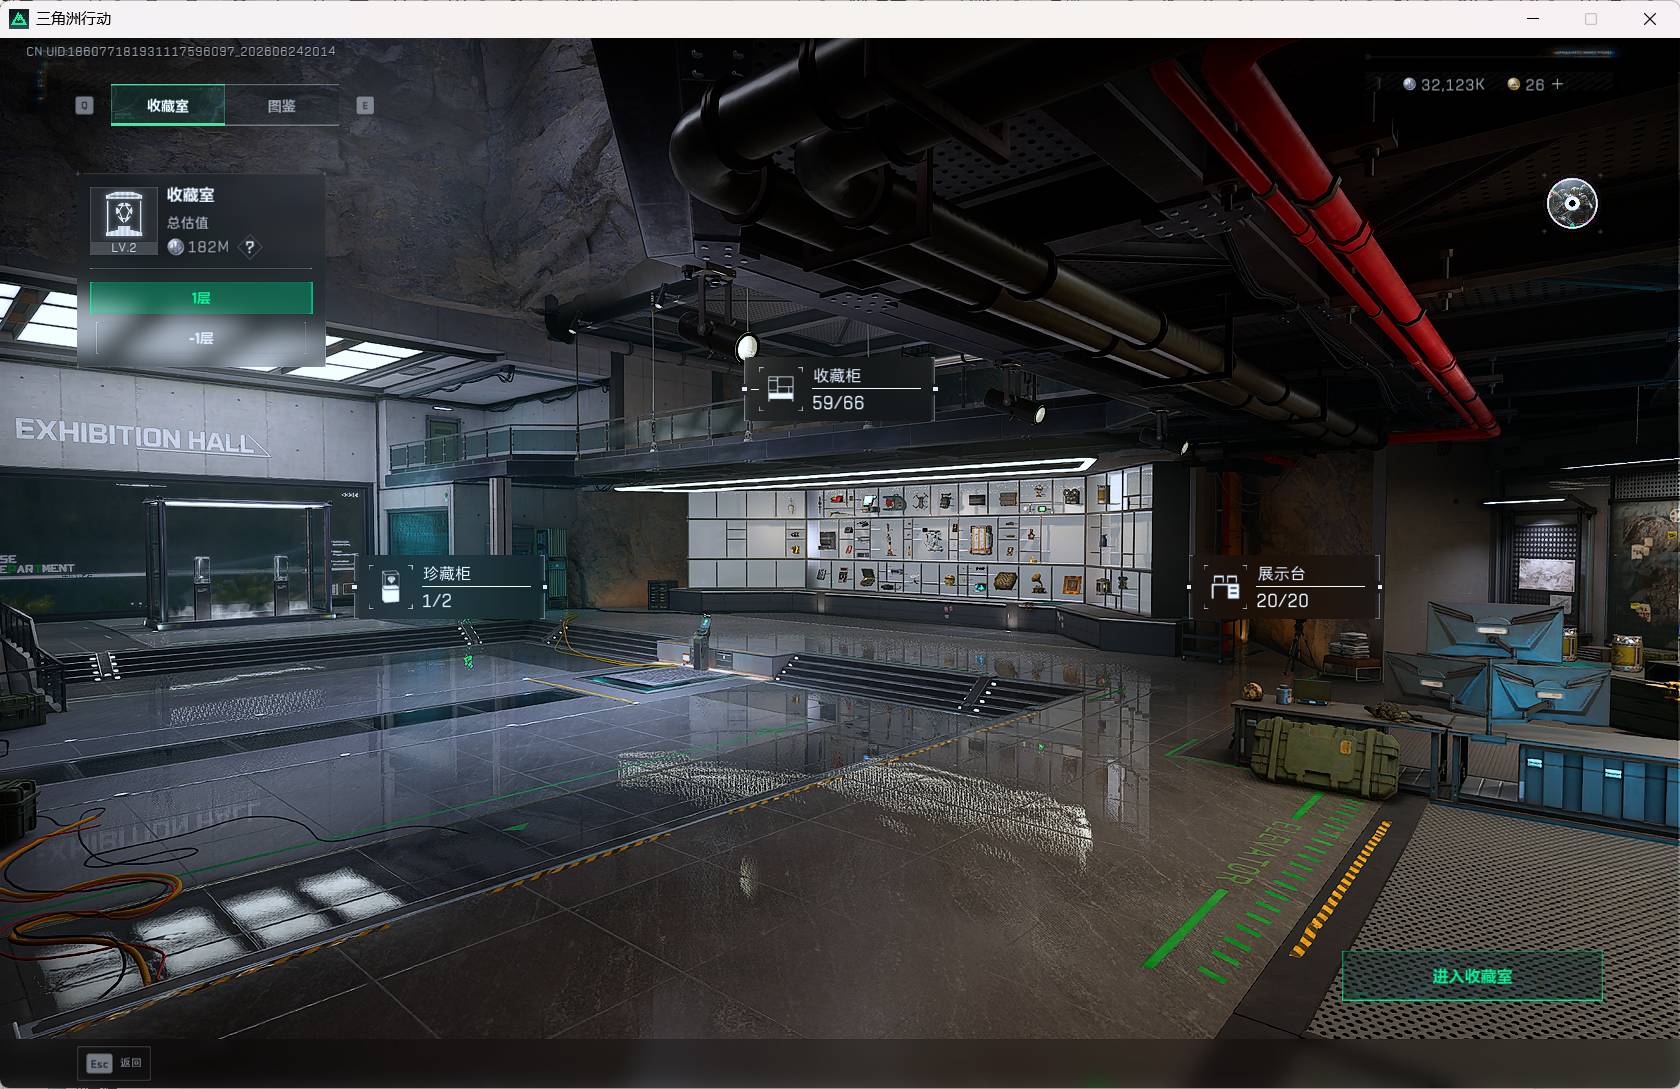
Task: Click the 59/66 count text
Action: (x=838, y=403)
